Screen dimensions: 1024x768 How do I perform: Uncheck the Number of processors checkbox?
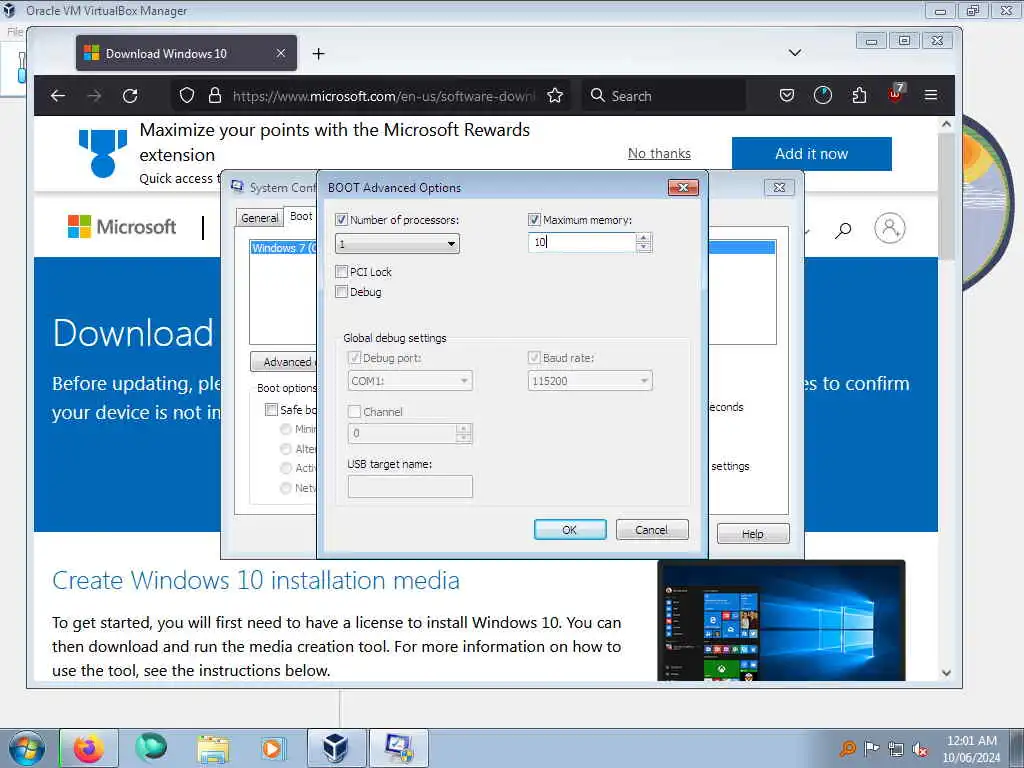click(x=341, y=220)
